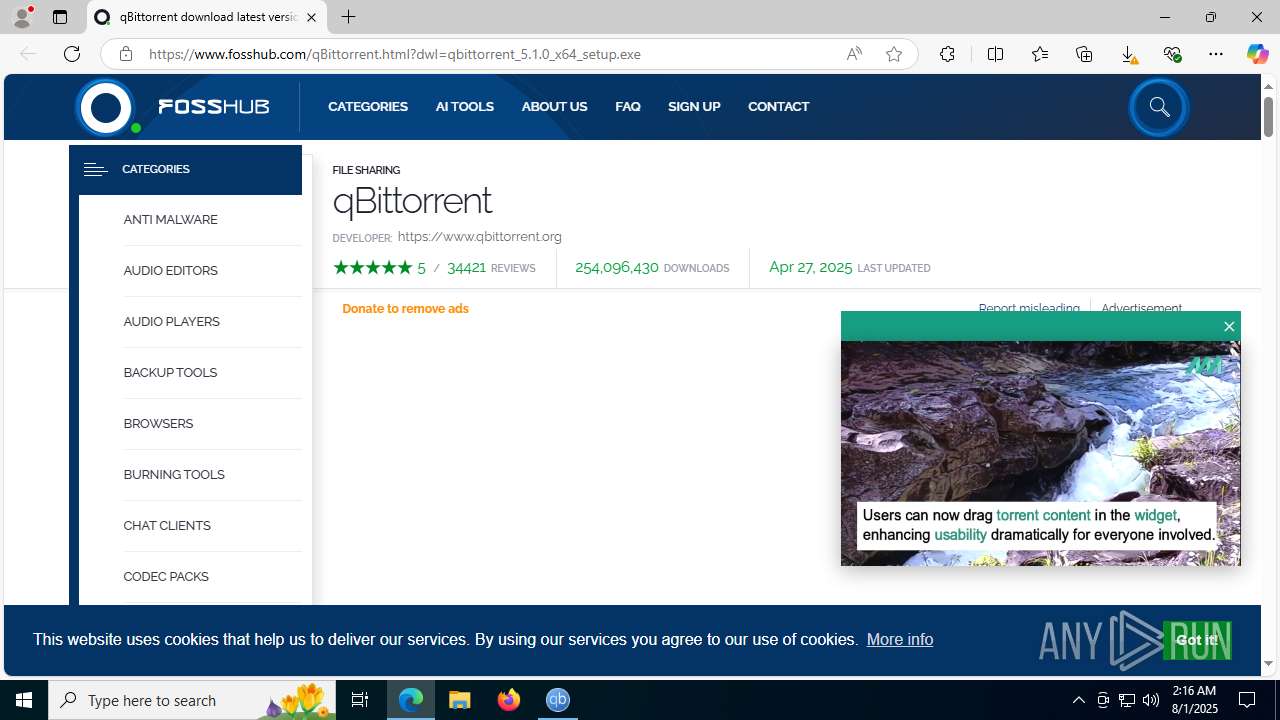The image size is (1280, 720).
Task: Open Favorites list icon
Action: [1040, 54]
